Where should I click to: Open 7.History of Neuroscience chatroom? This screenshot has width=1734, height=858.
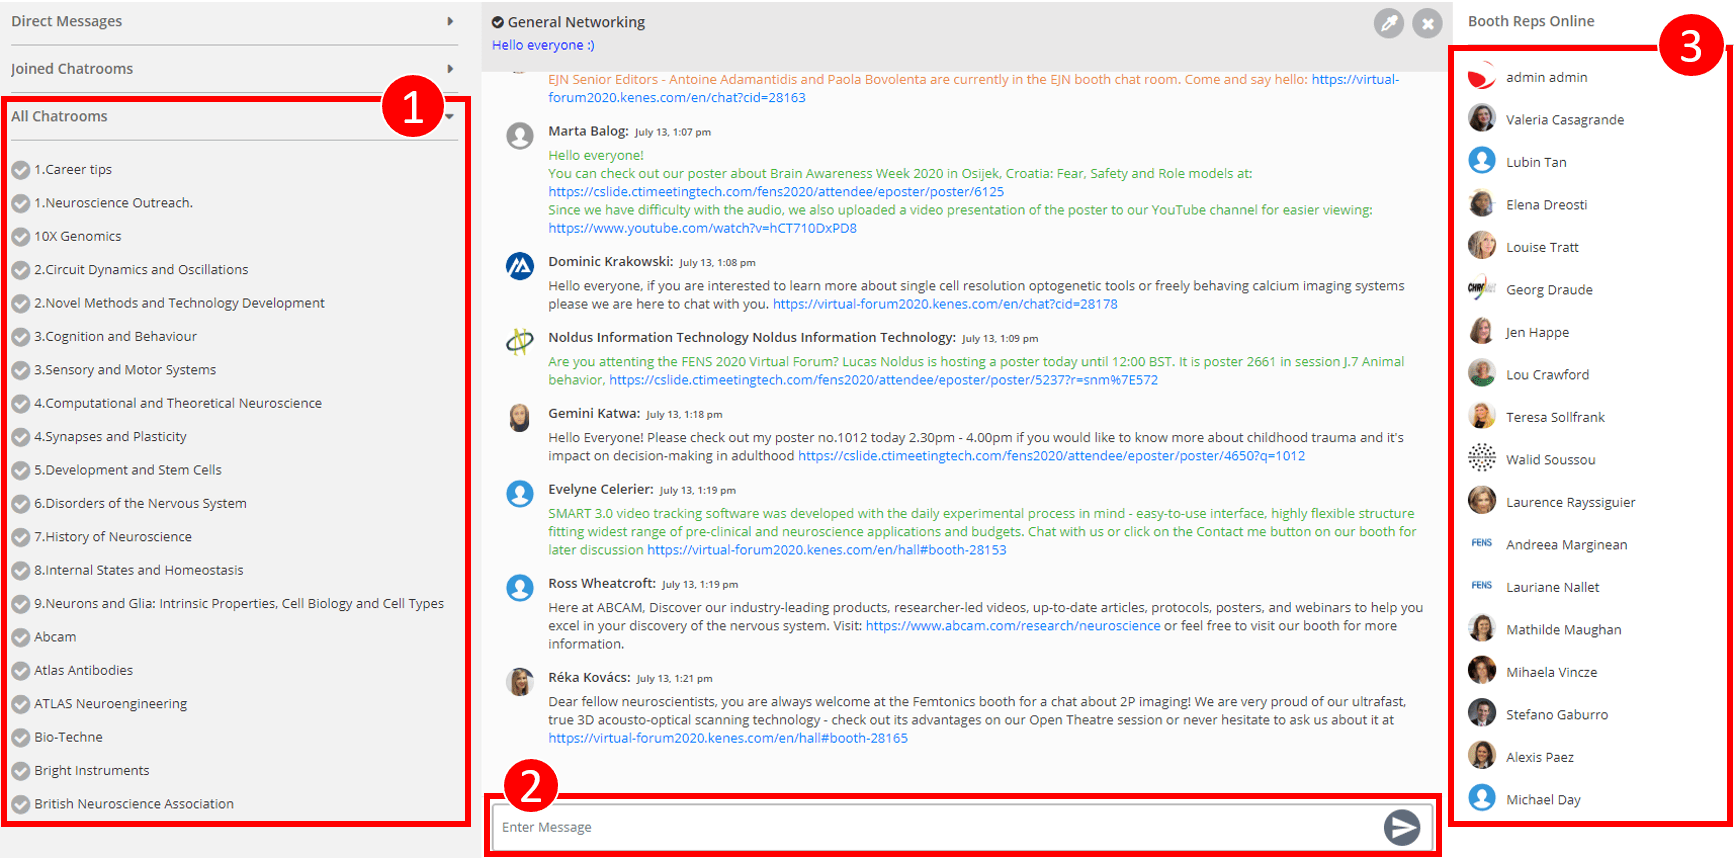click(x=113, y=537)
